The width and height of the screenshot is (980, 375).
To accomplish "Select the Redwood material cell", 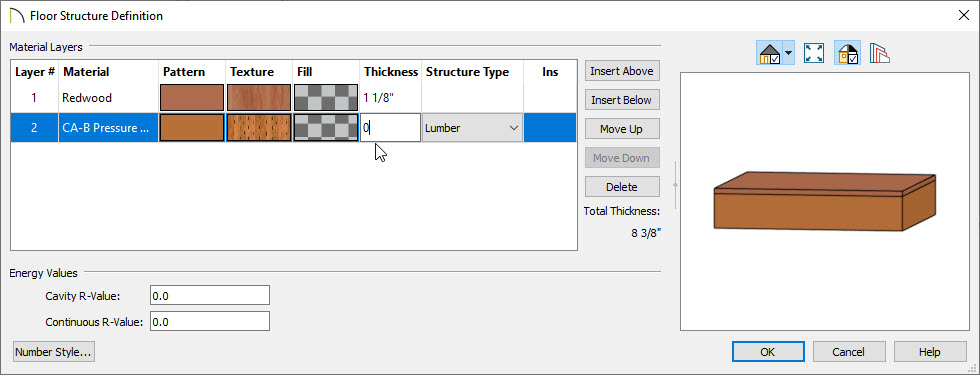I will (x=108, y=98).
